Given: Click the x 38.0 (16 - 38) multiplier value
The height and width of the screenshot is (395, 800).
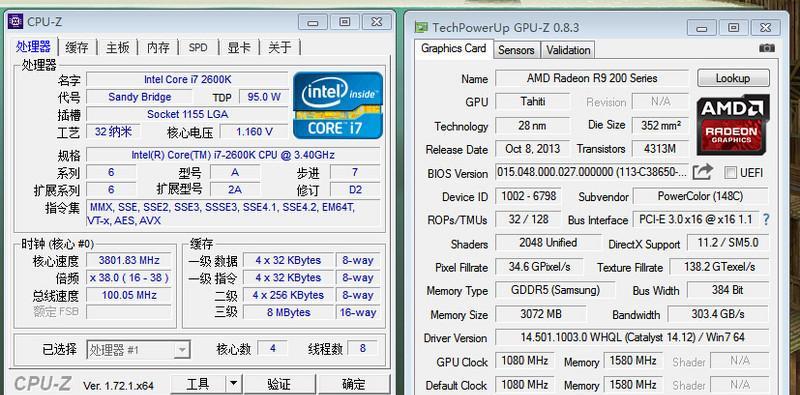Looking at the screenshot, I should click(x=129, y=278).
